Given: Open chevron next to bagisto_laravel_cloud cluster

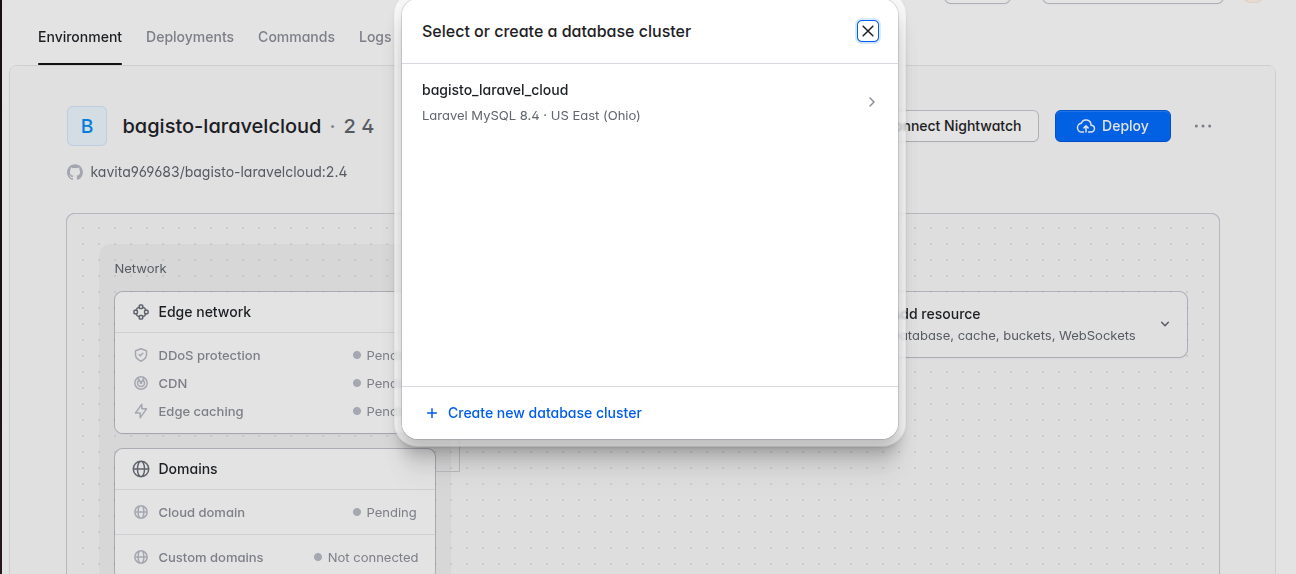Looking at the screenshot, I should click(872, 102).
